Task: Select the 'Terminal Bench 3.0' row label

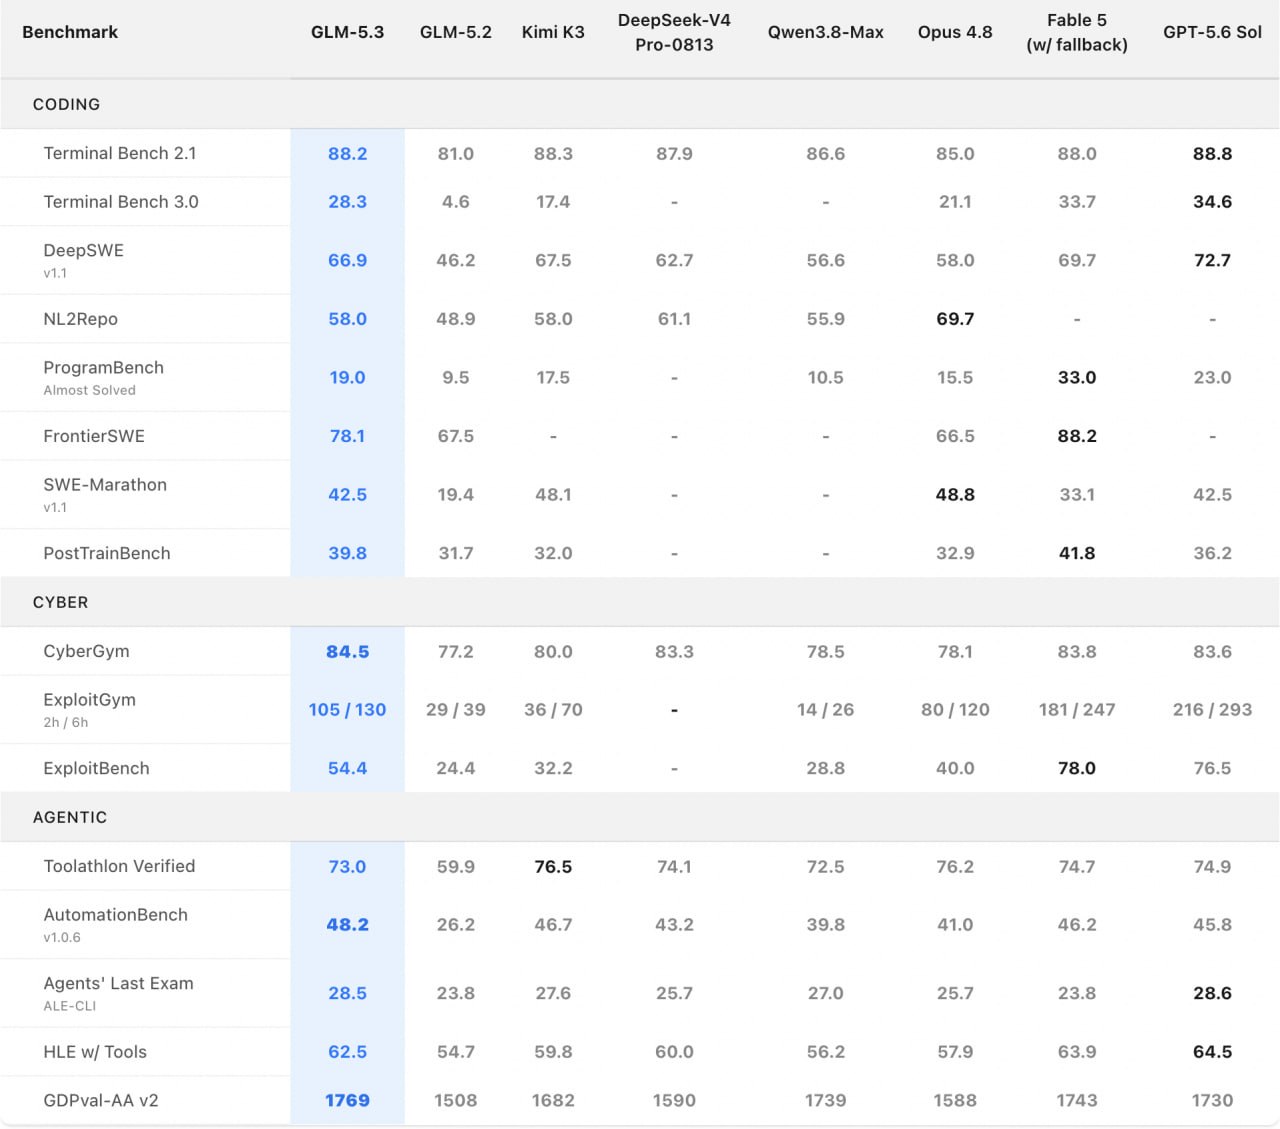Action: tap(121, 202)
